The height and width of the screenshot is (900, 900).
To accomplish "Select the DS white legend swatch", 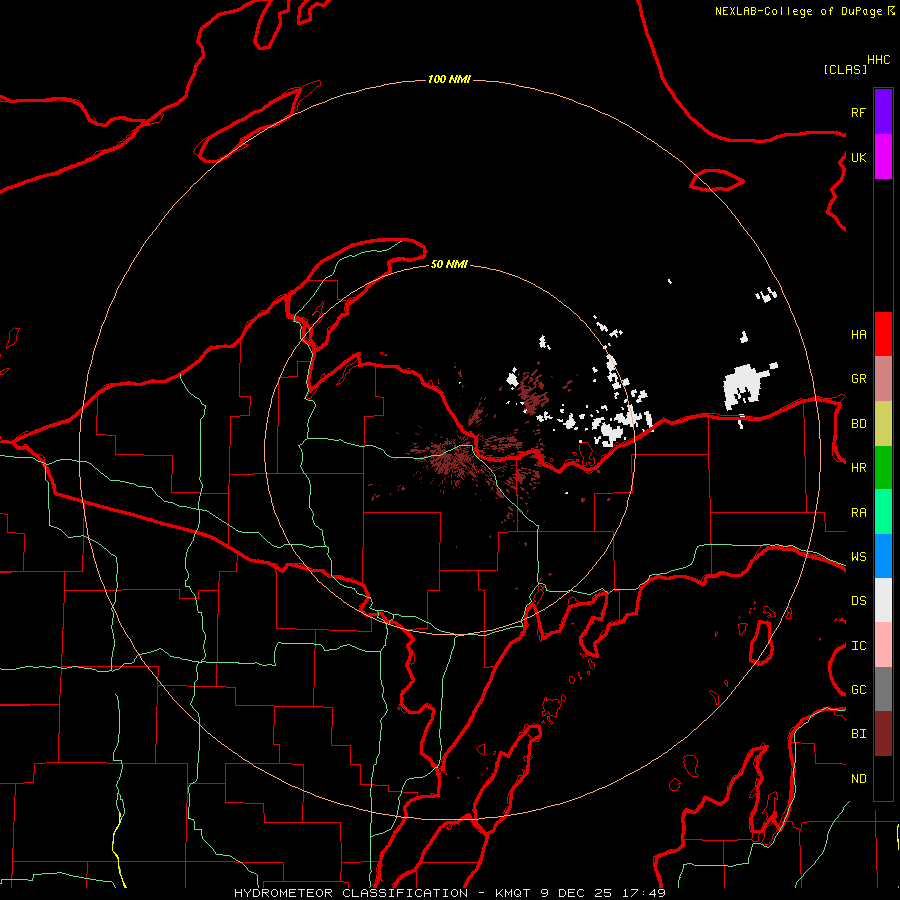I will coord(883,600).
